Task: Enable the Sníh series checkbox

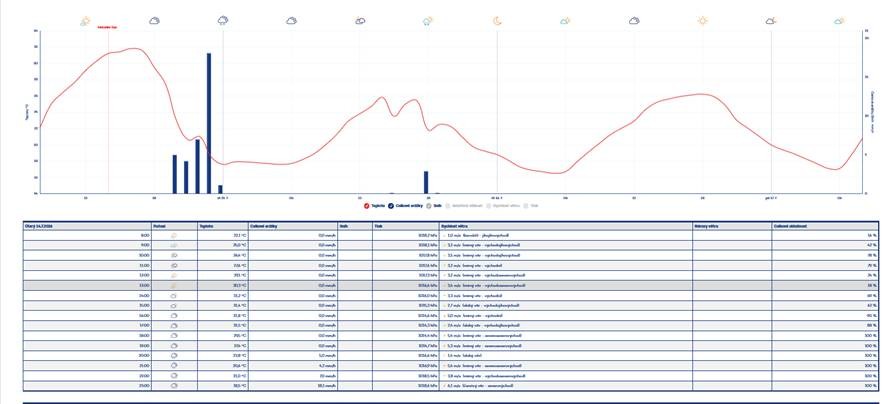Action: click(429, 206)
